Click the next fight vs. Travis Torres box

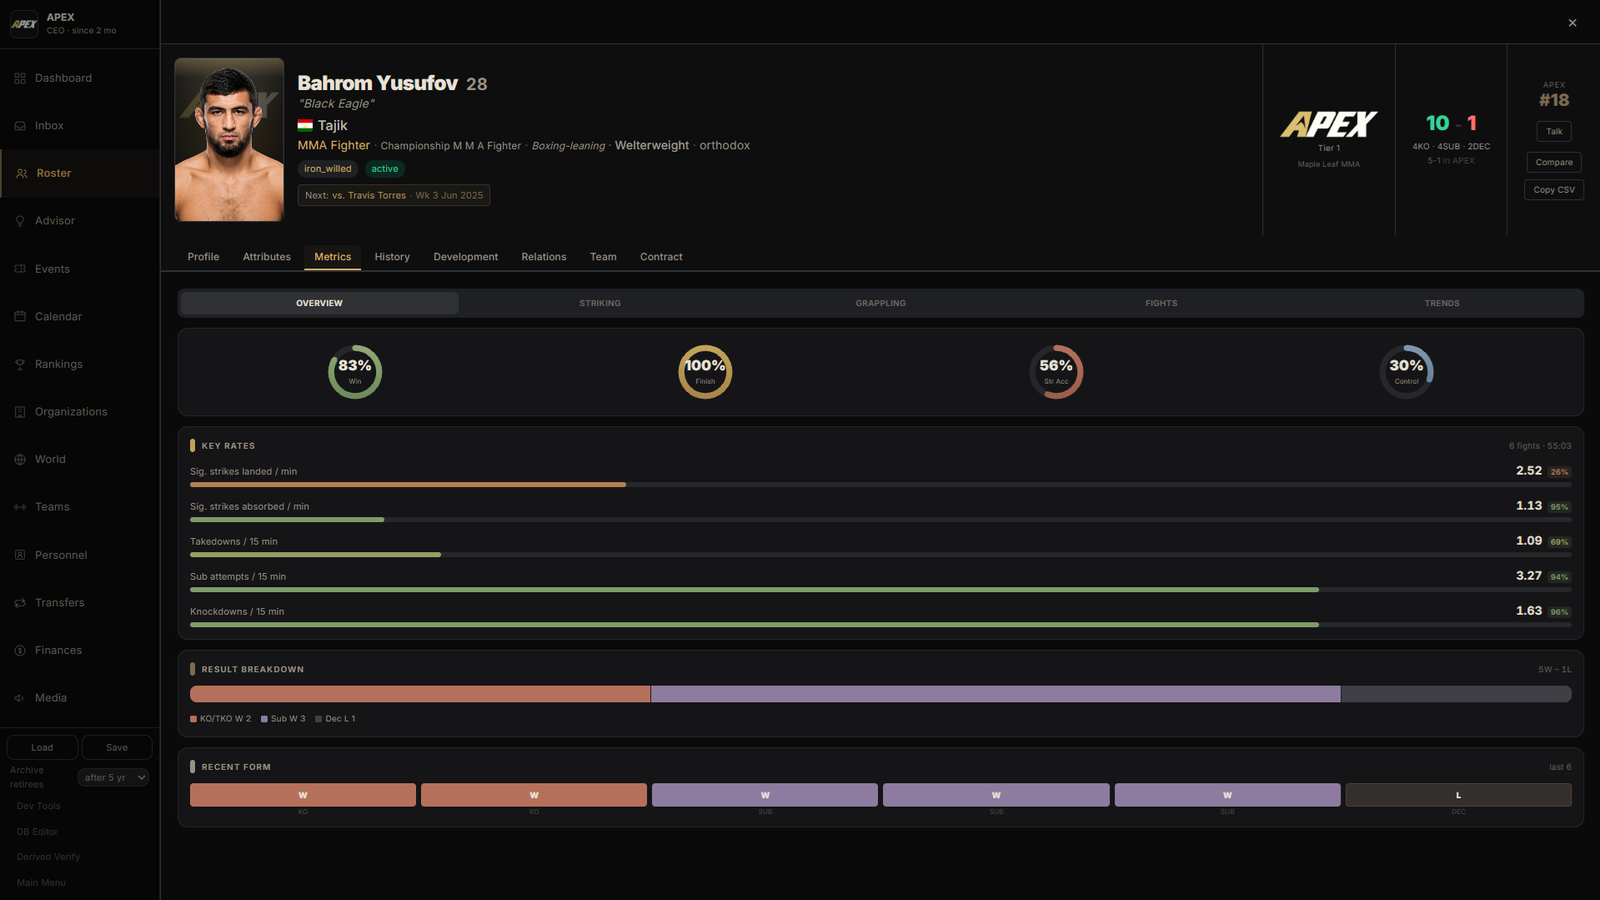[x=394, y=195]
